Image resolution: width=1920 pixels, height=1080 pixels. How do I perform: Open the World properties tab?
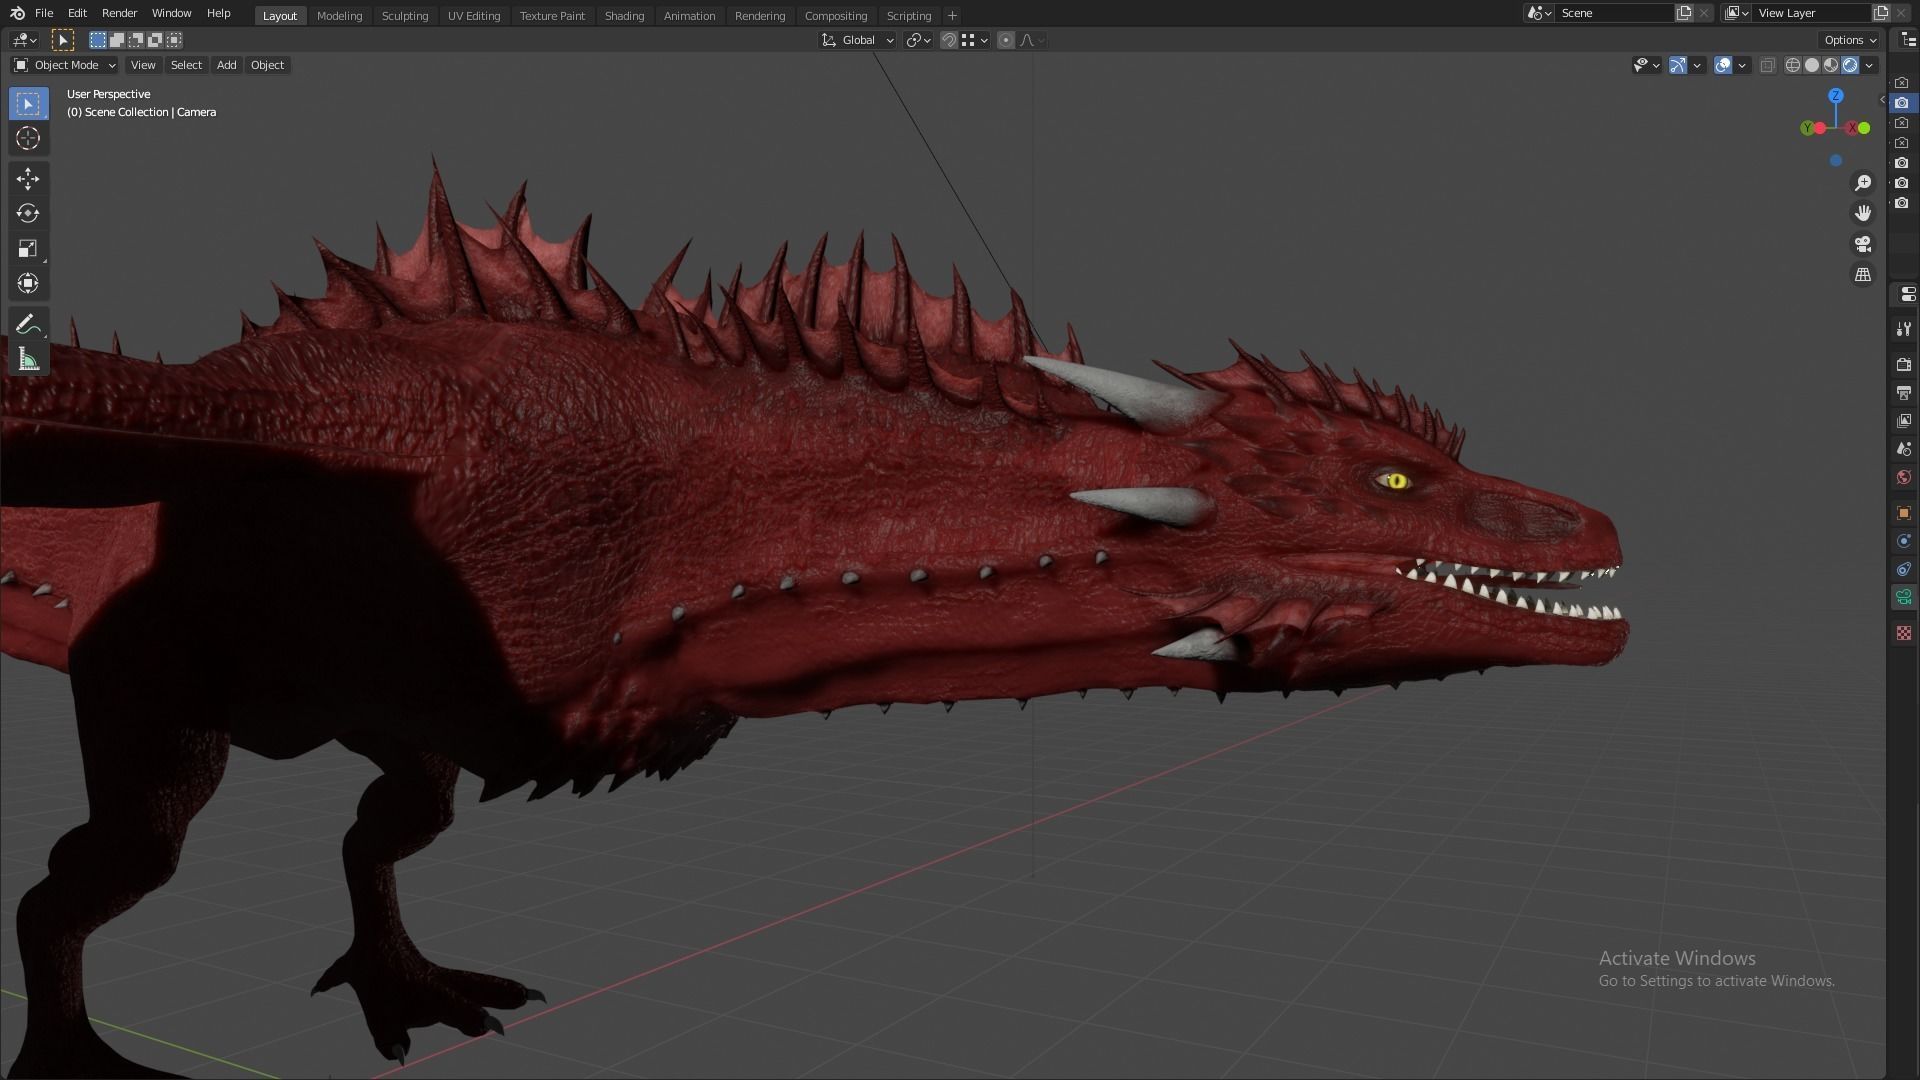tap(1903, 477)
